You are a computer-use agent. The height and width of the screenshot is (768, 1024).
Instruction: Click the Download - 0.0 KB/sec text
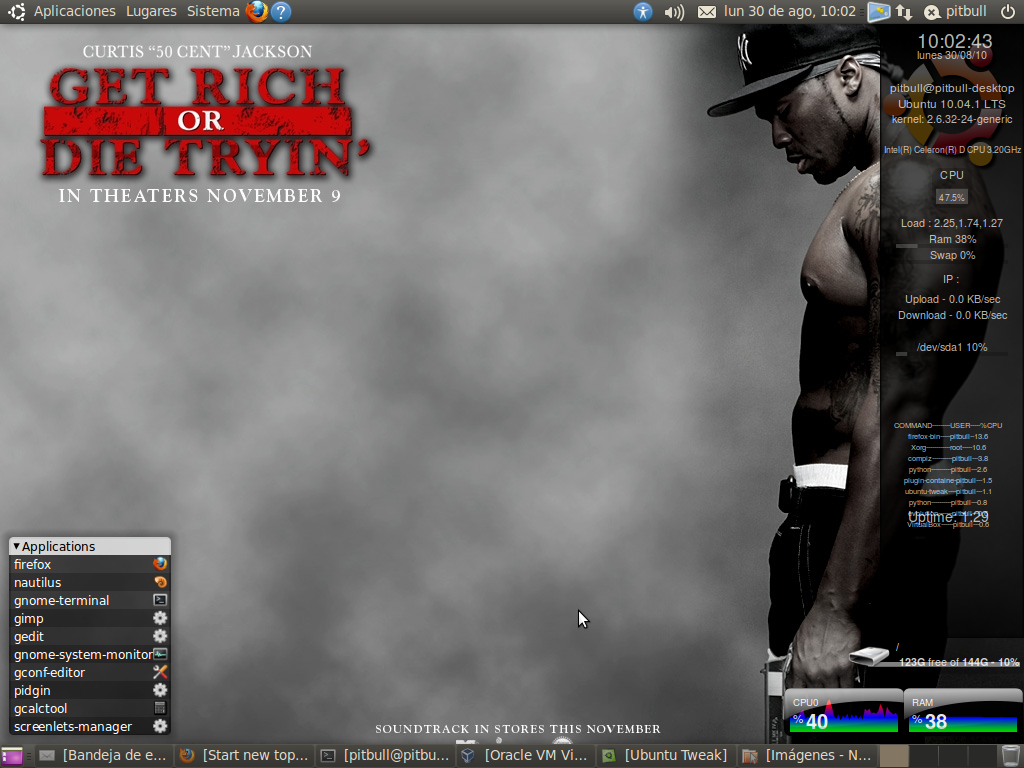coord(952,315)
